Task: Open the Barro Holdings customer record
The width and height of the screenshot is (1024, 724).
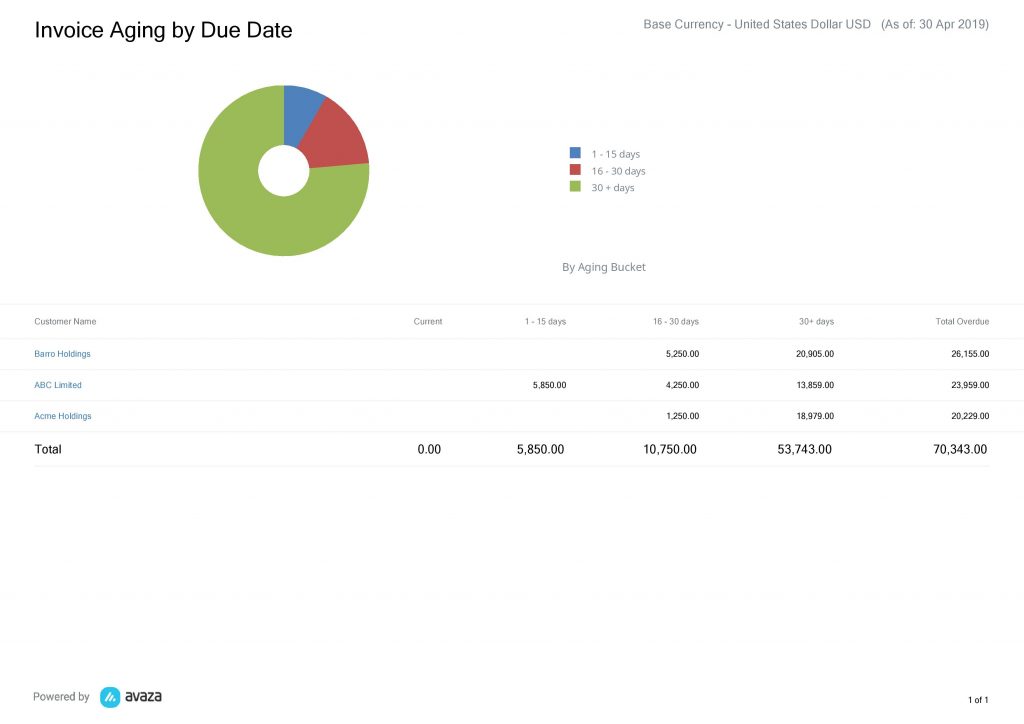Action: [62, 354]
